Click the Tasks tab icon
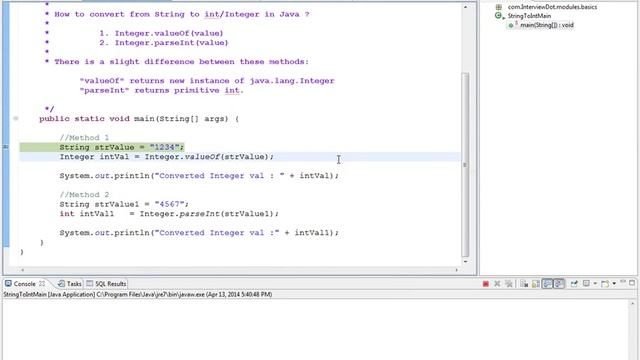640x360 pixels. pos(61,284)
